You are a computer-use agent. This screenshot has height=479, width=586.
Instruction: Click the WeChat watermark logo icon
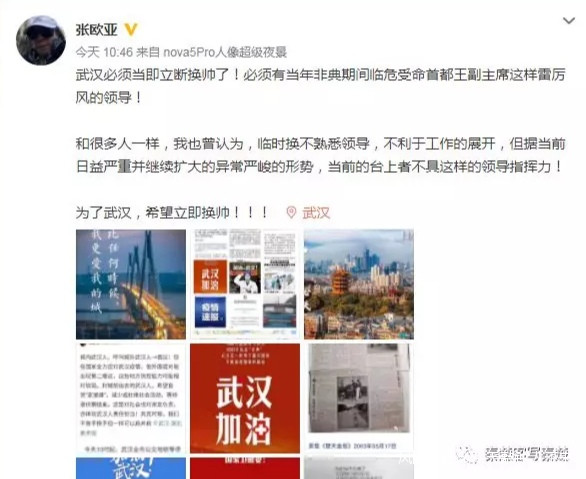tap(467, 454)
